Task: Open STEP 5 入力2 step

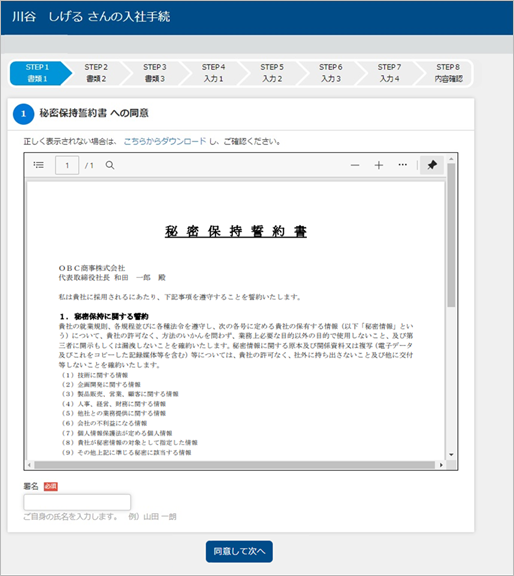Action: click(272, 73)
